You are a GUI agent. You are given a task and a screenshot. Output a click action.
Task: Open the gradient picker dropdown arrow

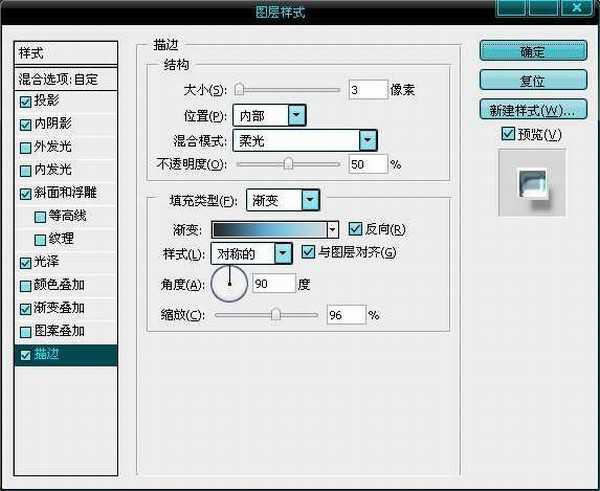point(333,229)
